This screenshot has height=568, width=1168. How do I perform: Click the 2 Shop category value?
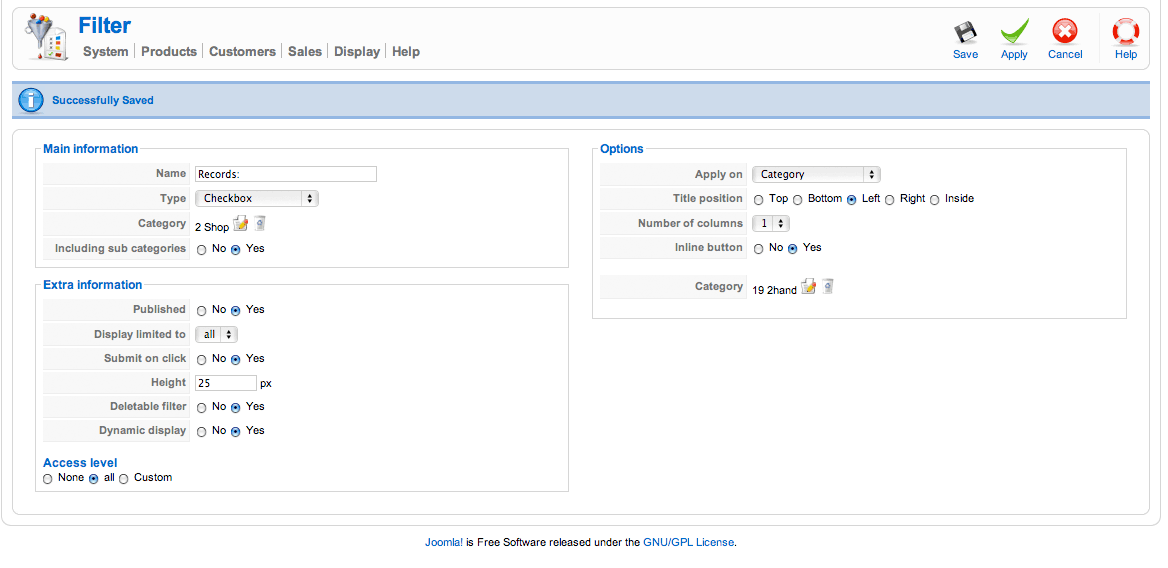pyautogui.click(x=212, y=227)
